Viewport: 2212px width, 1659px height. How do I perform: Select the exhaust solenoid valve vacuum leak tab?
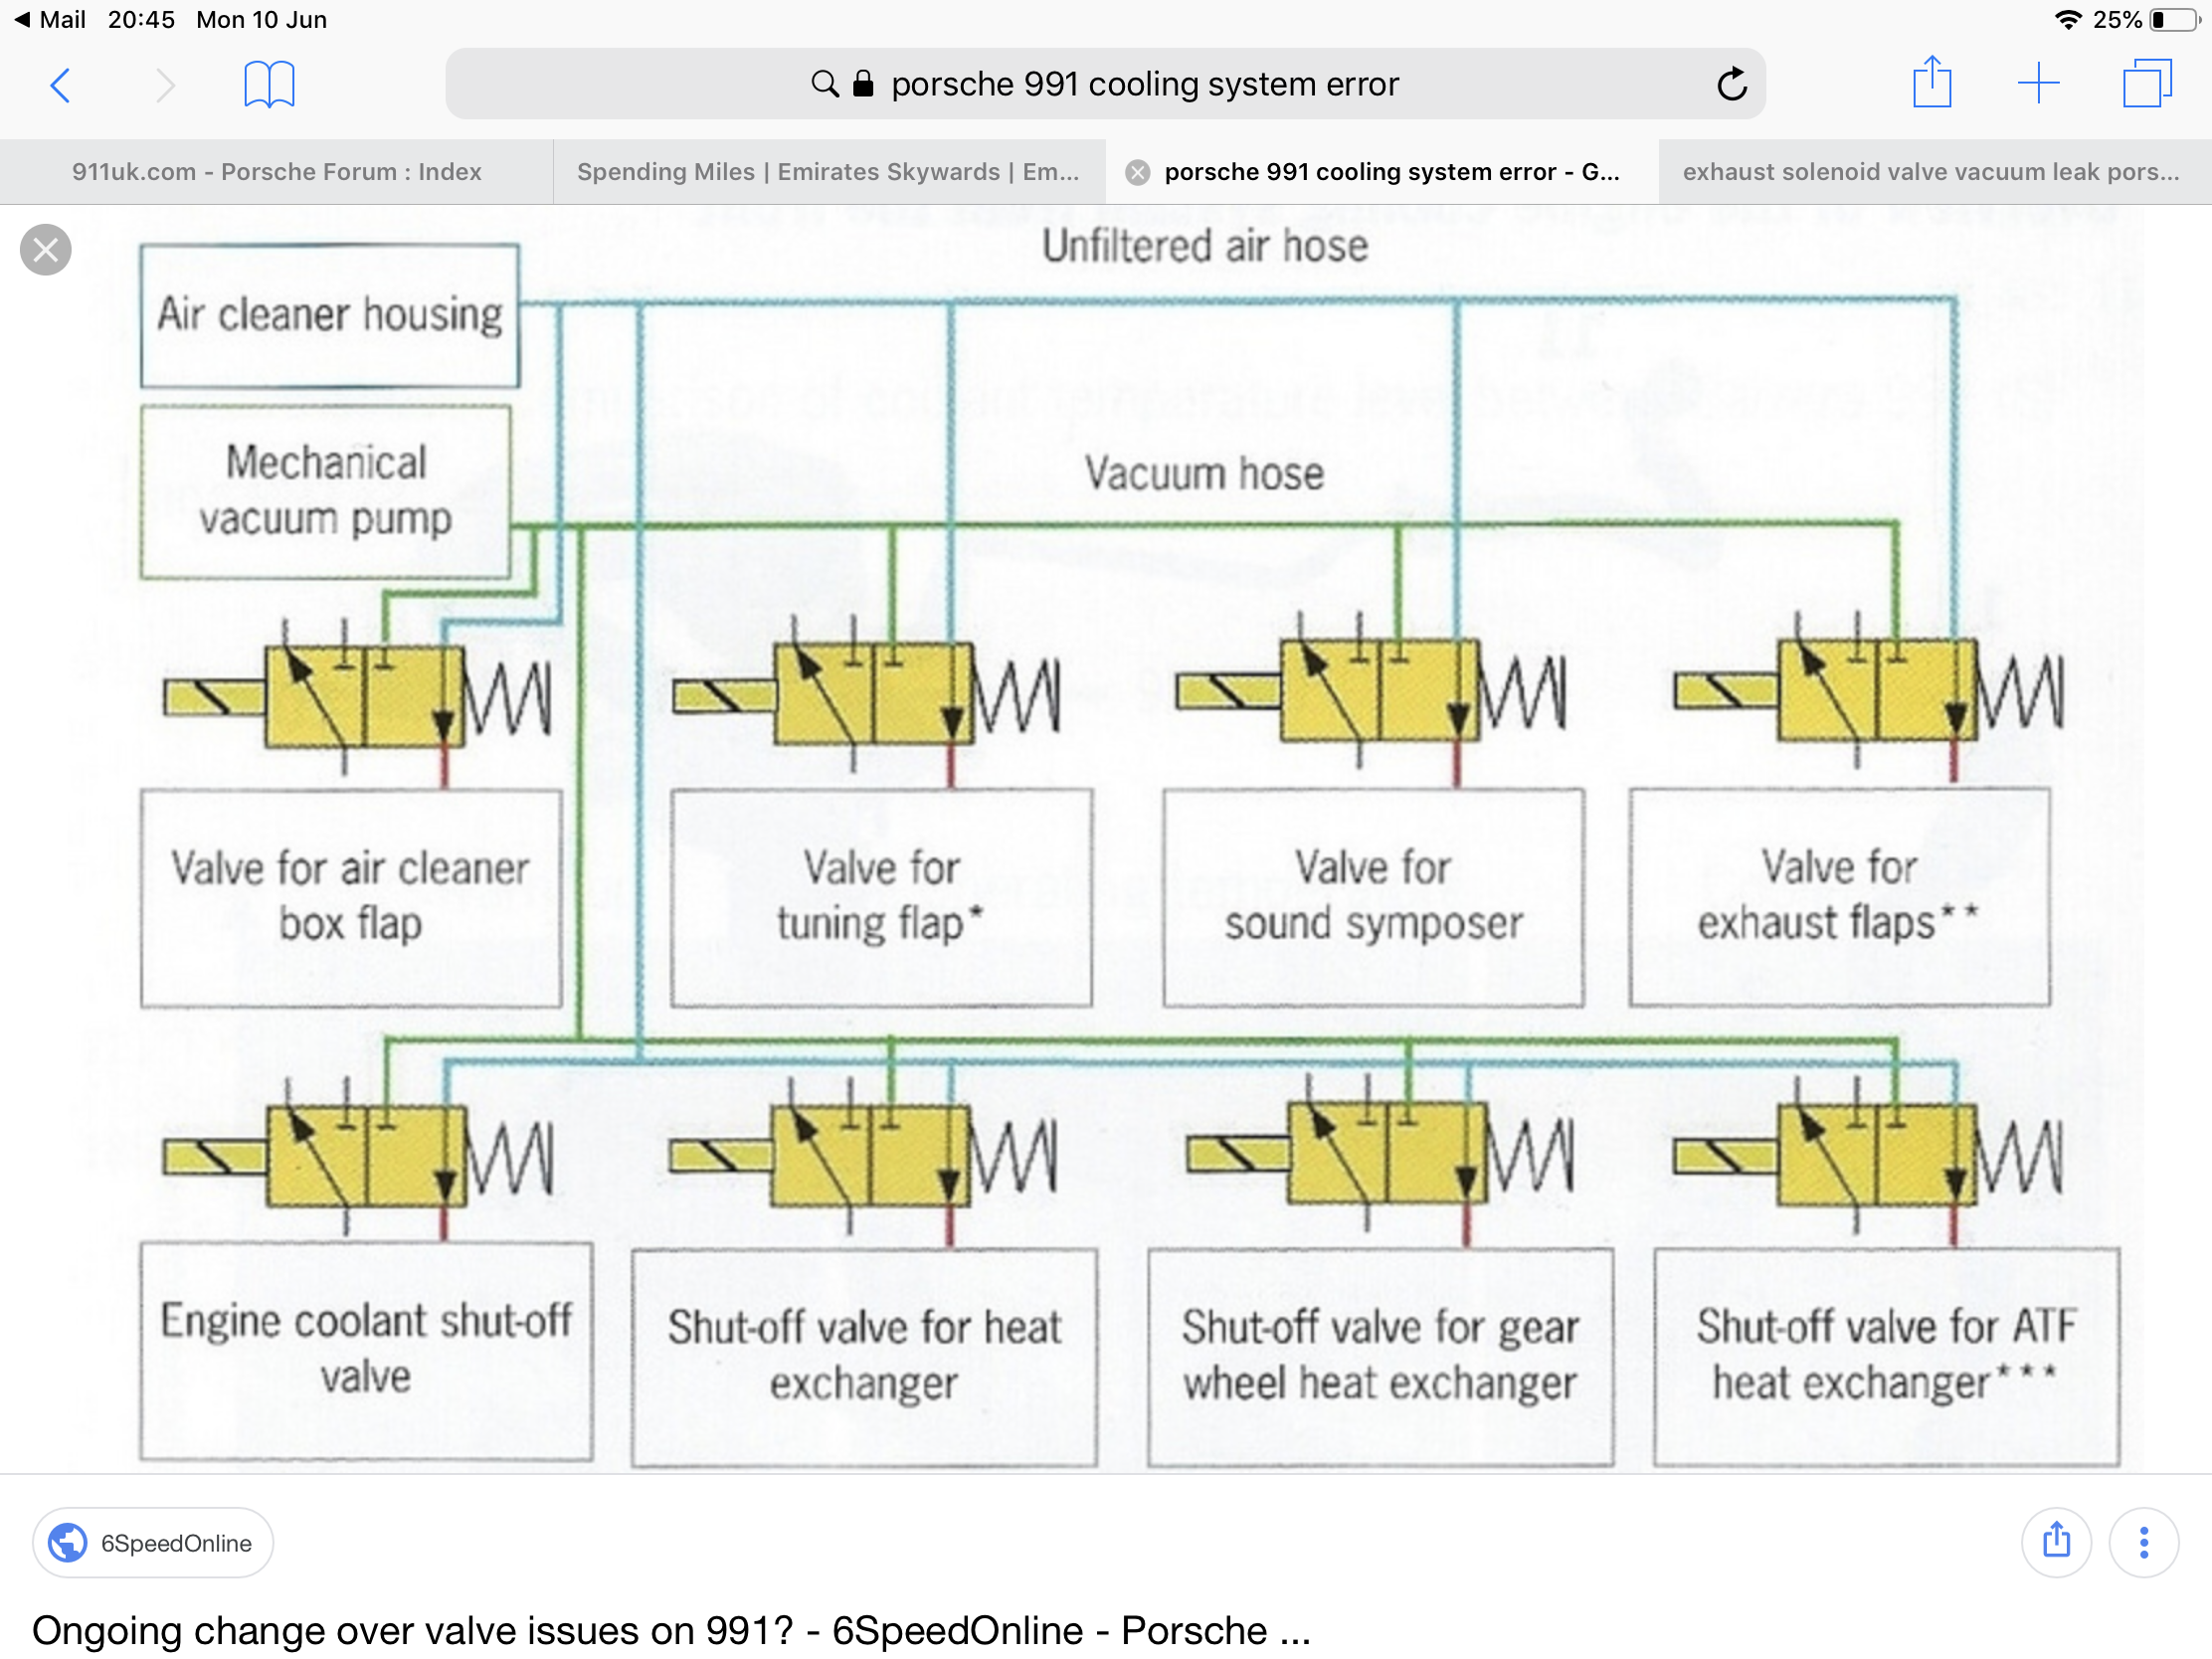1930,172
